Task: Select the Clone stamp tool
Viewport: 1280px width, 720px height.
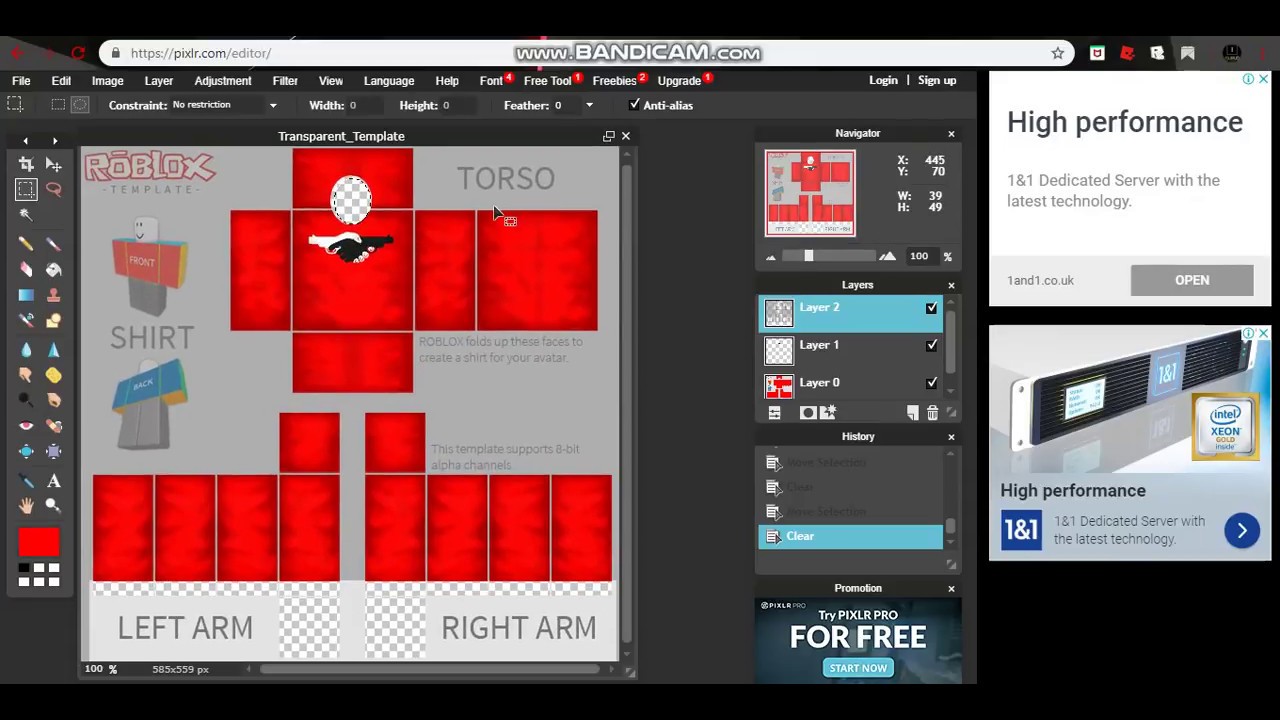Action: [54, 295]
